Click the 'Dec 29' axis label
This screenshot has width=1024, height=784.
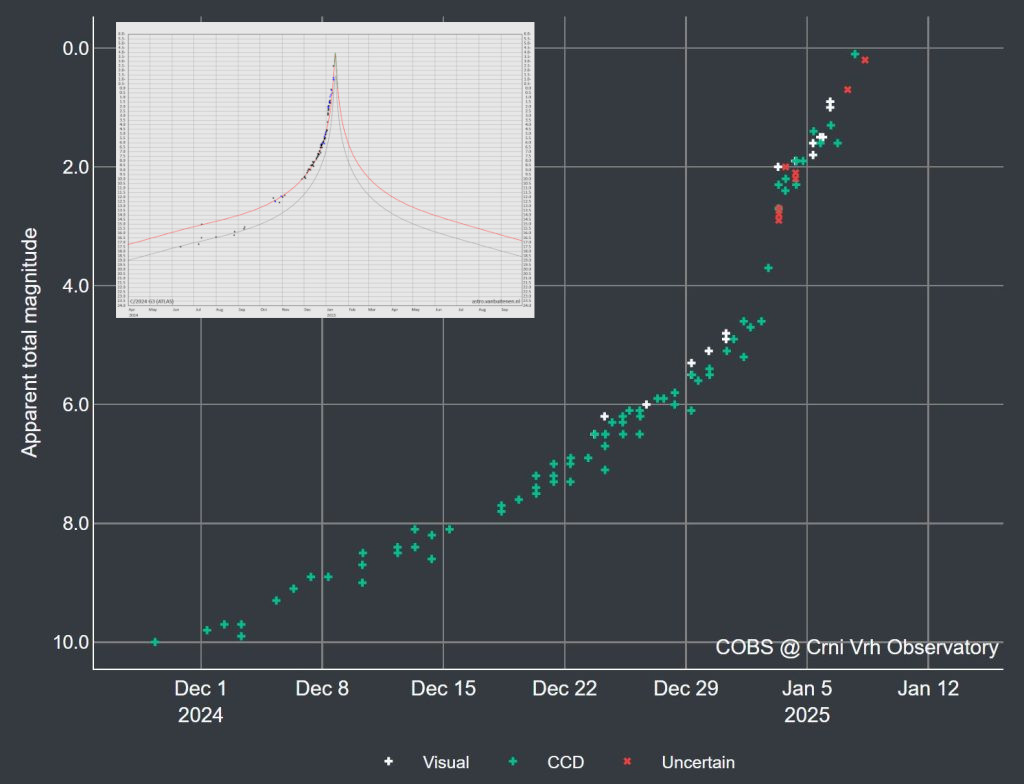click(x=686, y=689)
